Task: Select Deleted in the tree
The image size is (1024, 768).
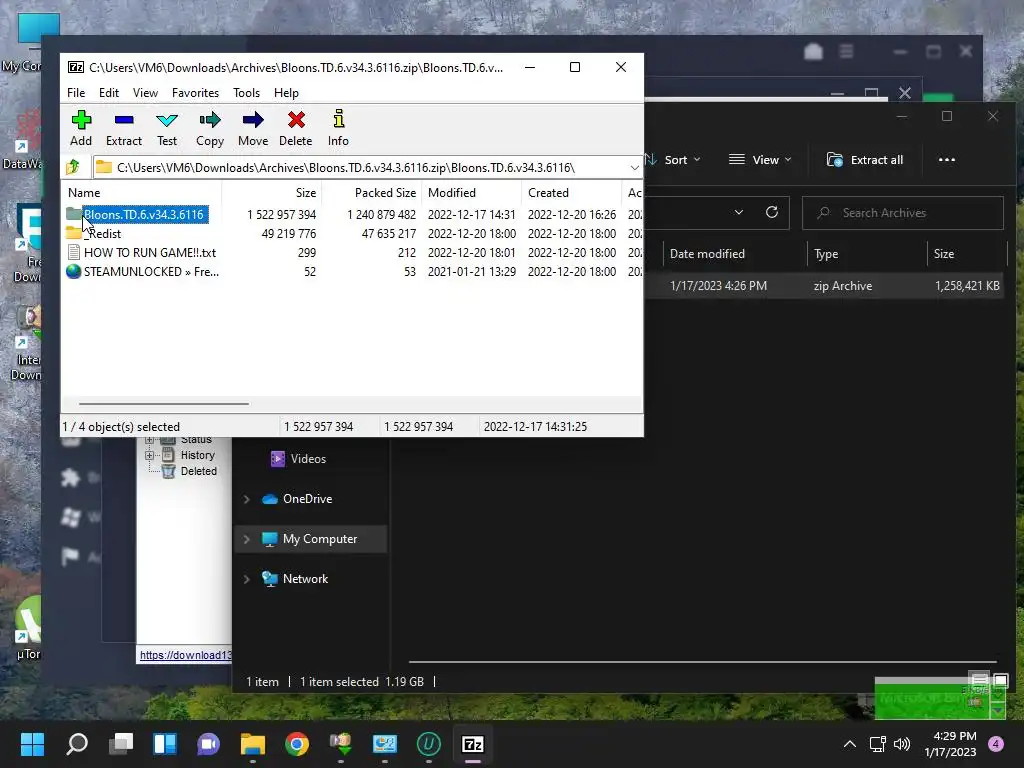Action: coord(199,471)
